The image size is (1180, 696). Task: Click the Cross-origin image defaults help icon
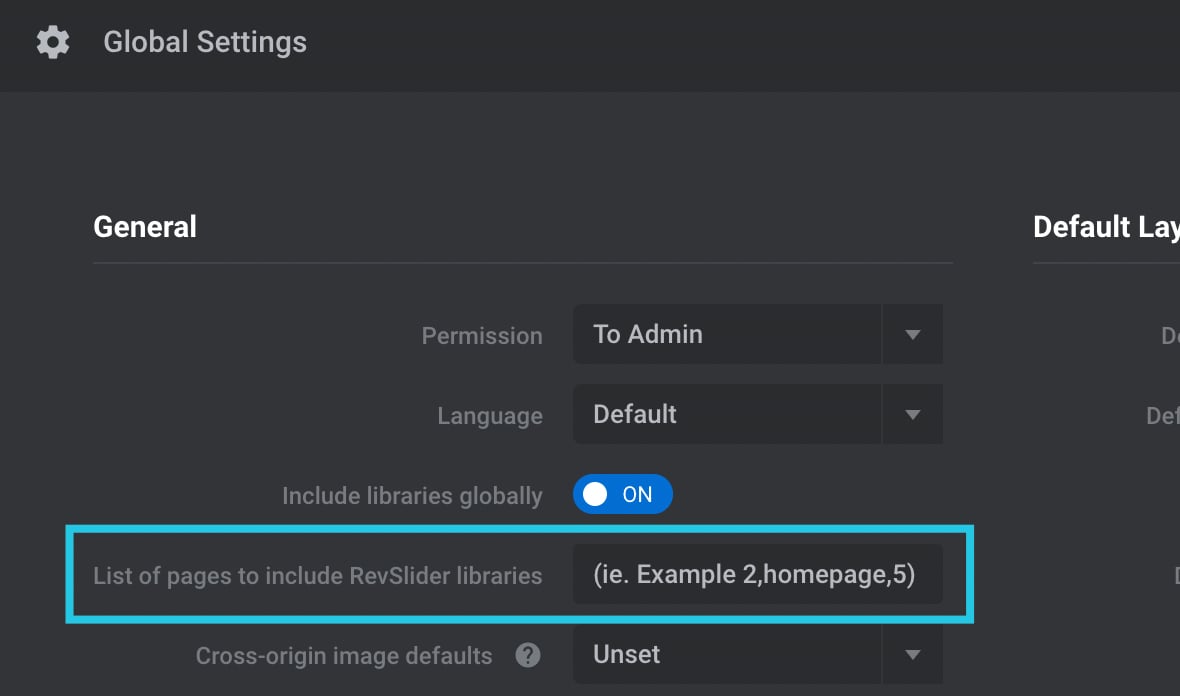(x=528, y=655)
